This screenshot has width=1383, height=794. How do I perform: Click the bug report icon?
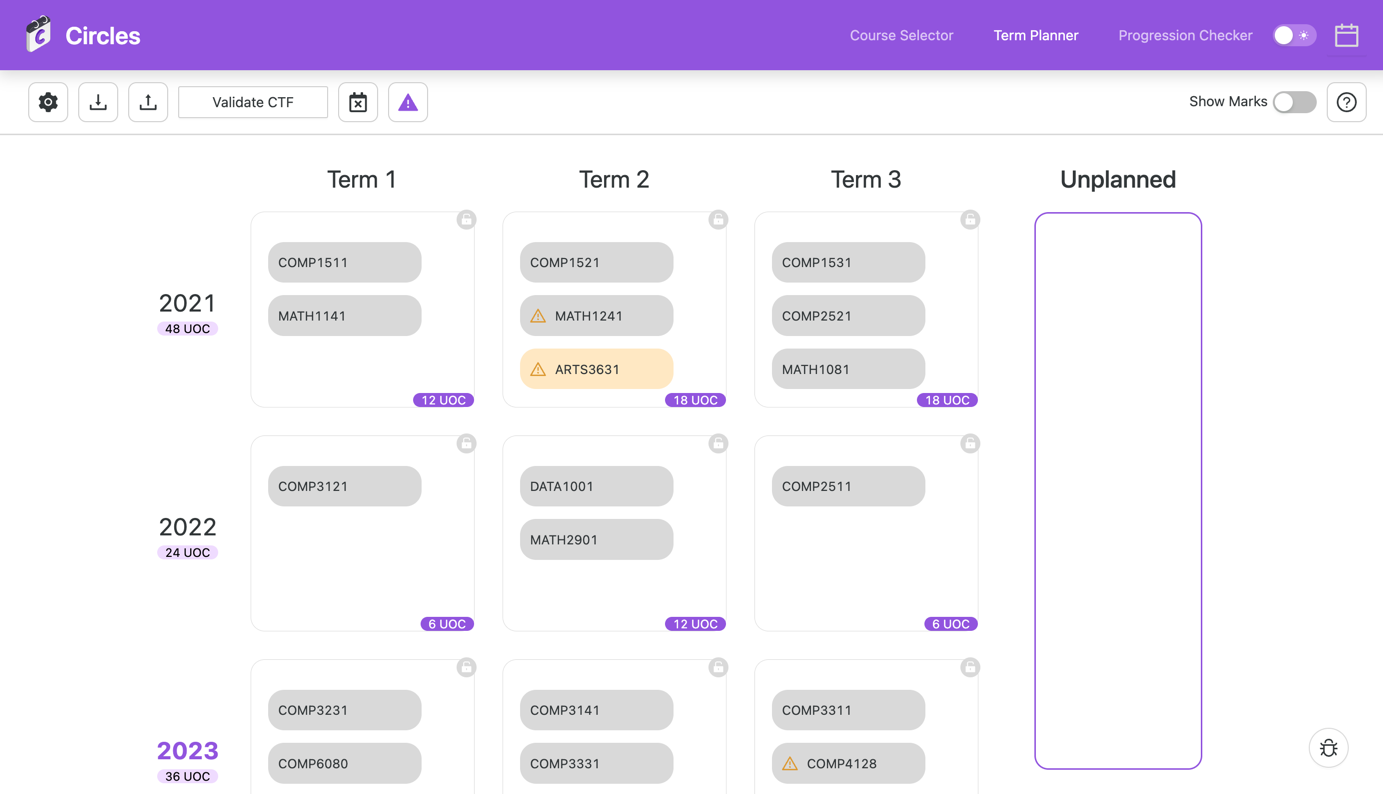(x=1328, y=748)
